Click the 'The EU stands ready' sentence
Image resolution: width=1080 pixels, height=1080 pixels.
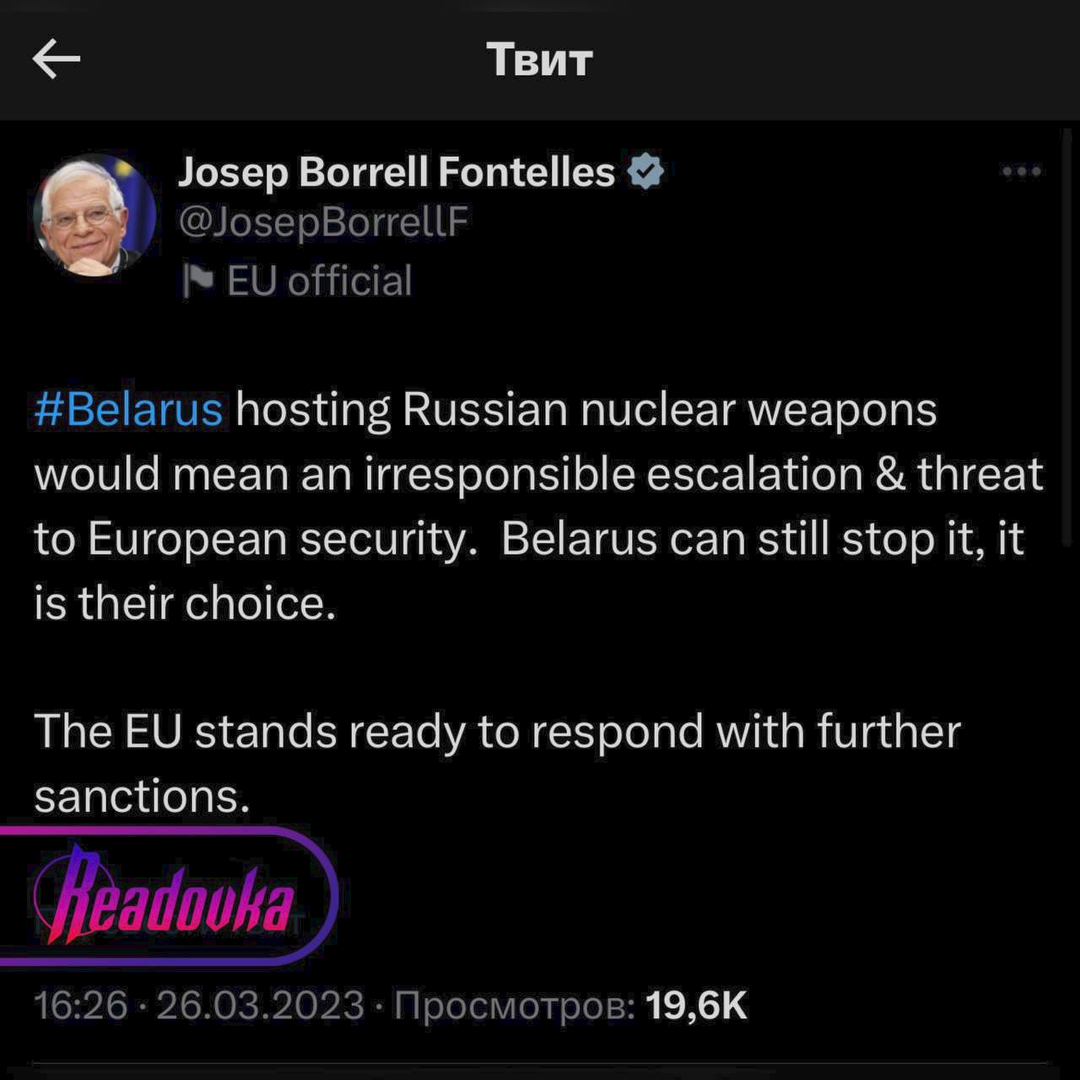pos(497,732)
